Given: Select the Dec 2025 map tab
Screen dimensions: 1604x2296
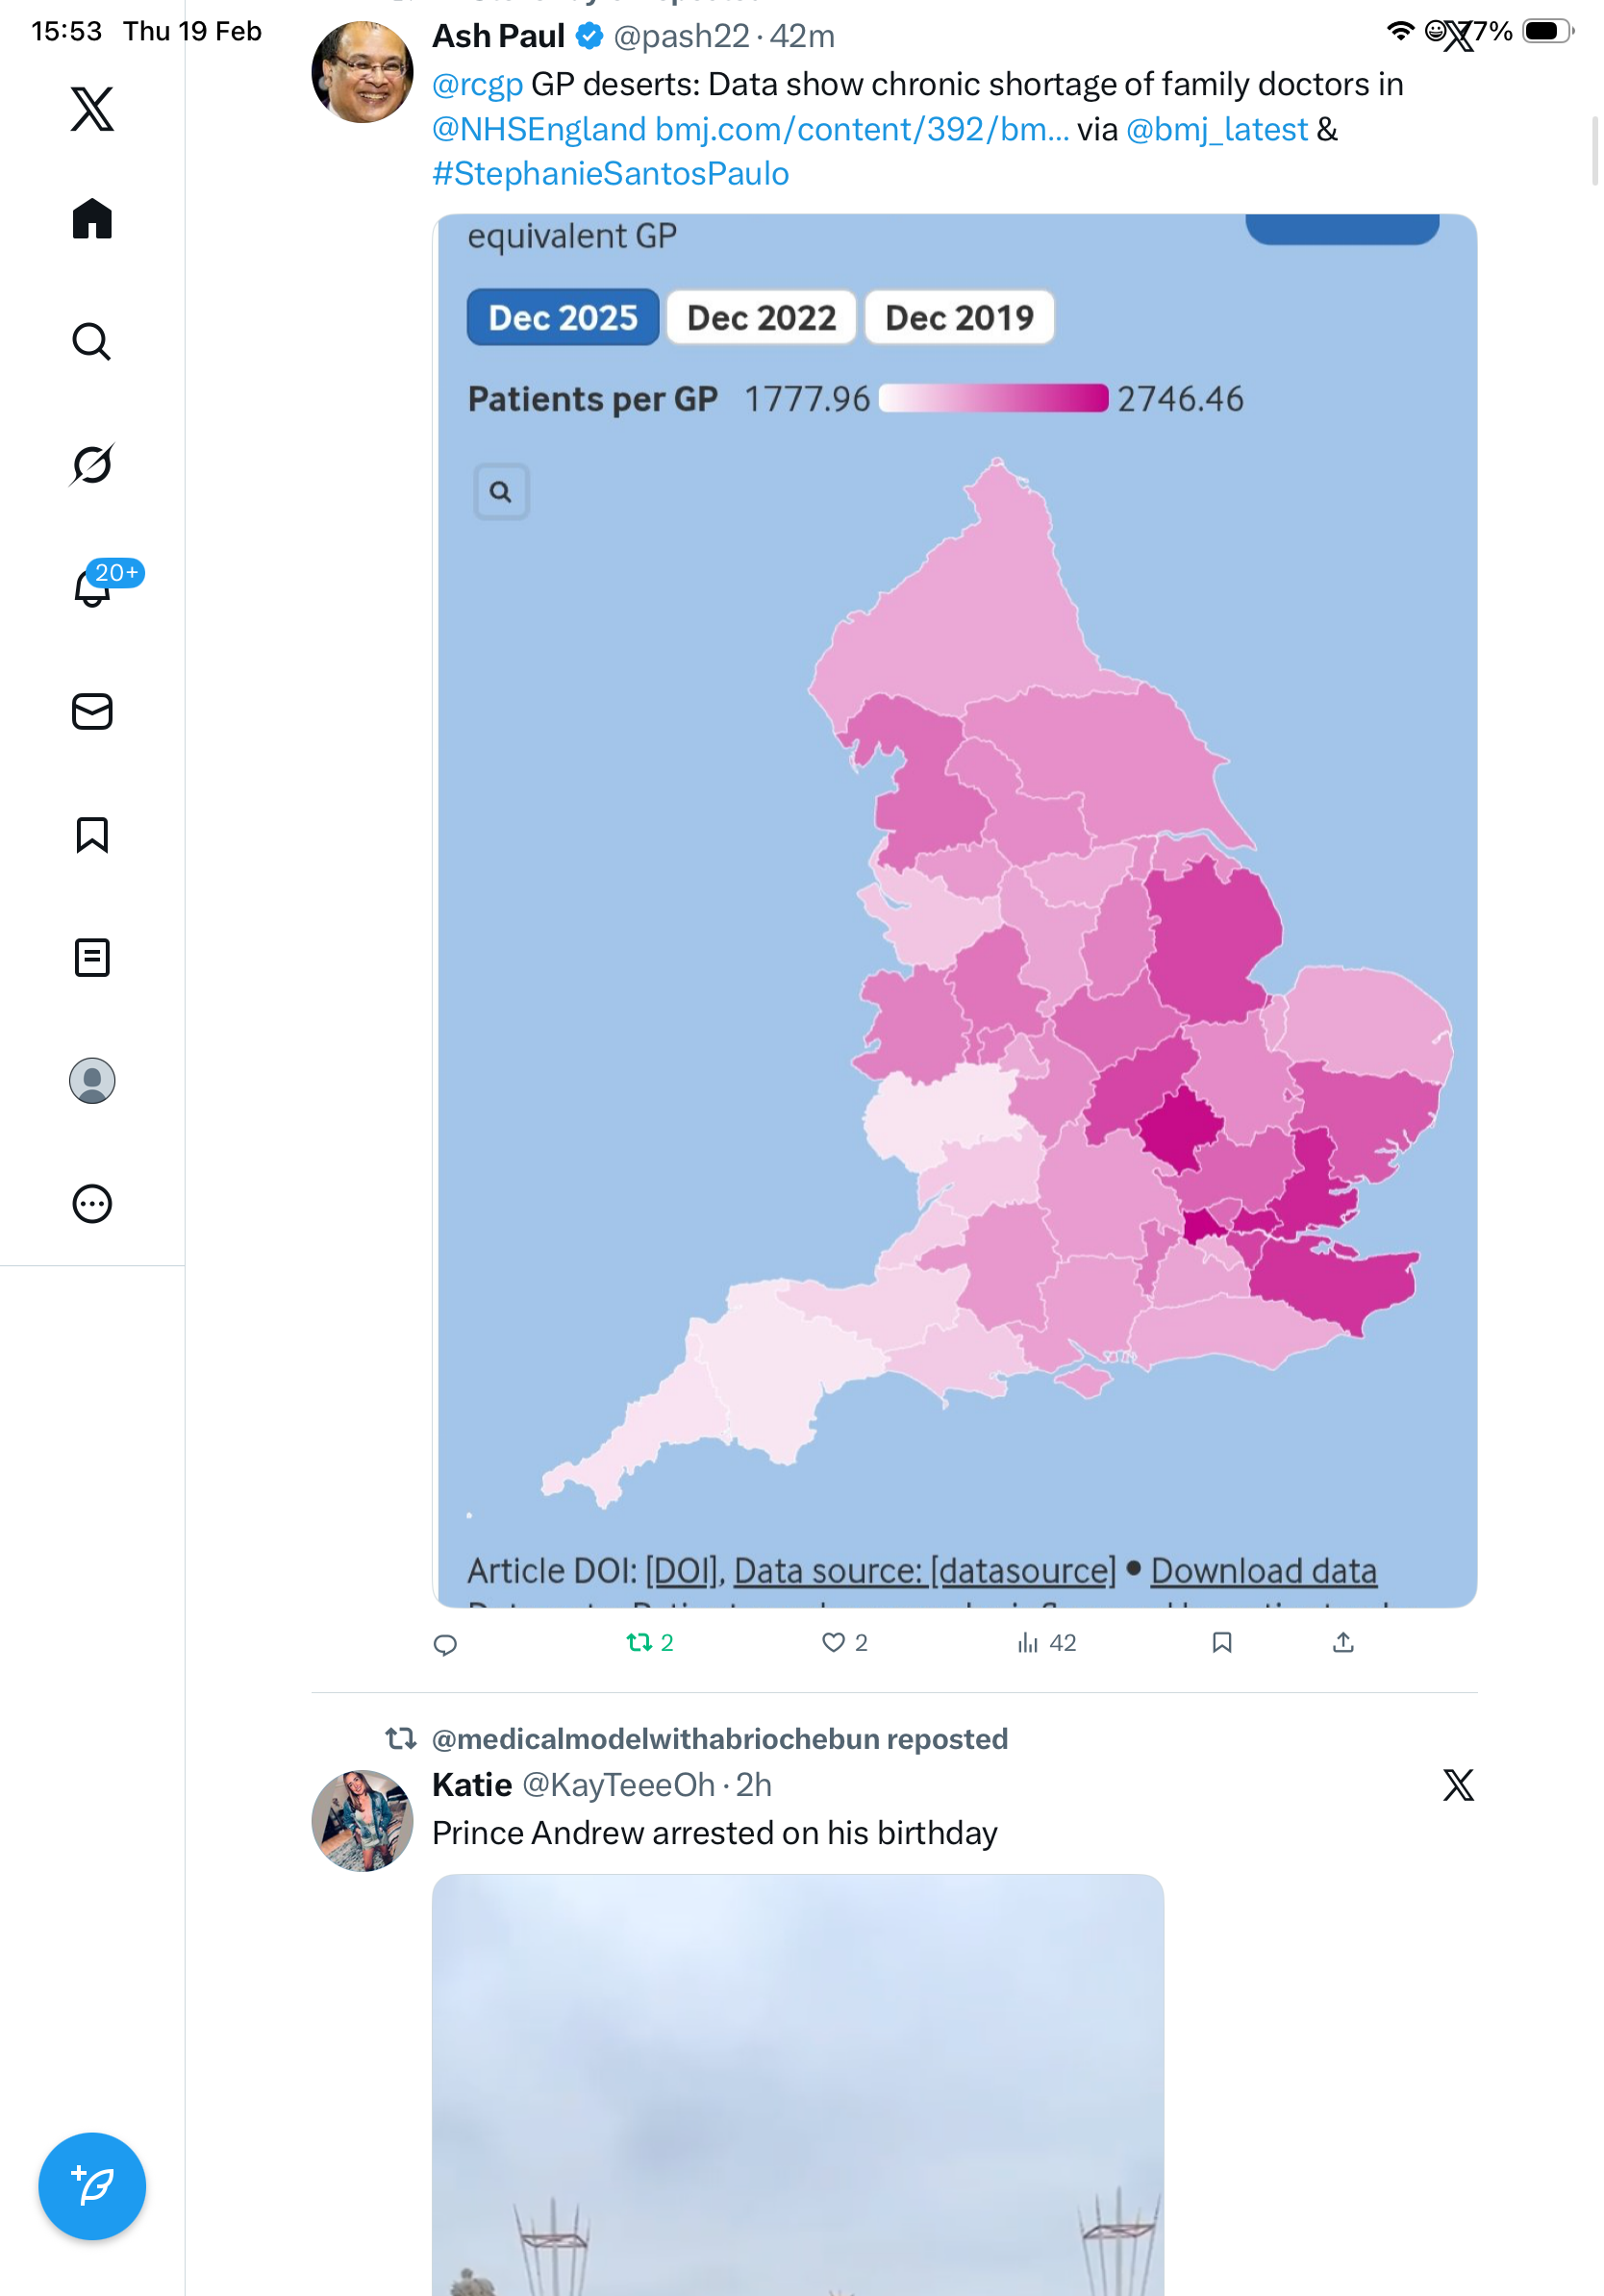Looking at the screenshot, I should point(563,318).
